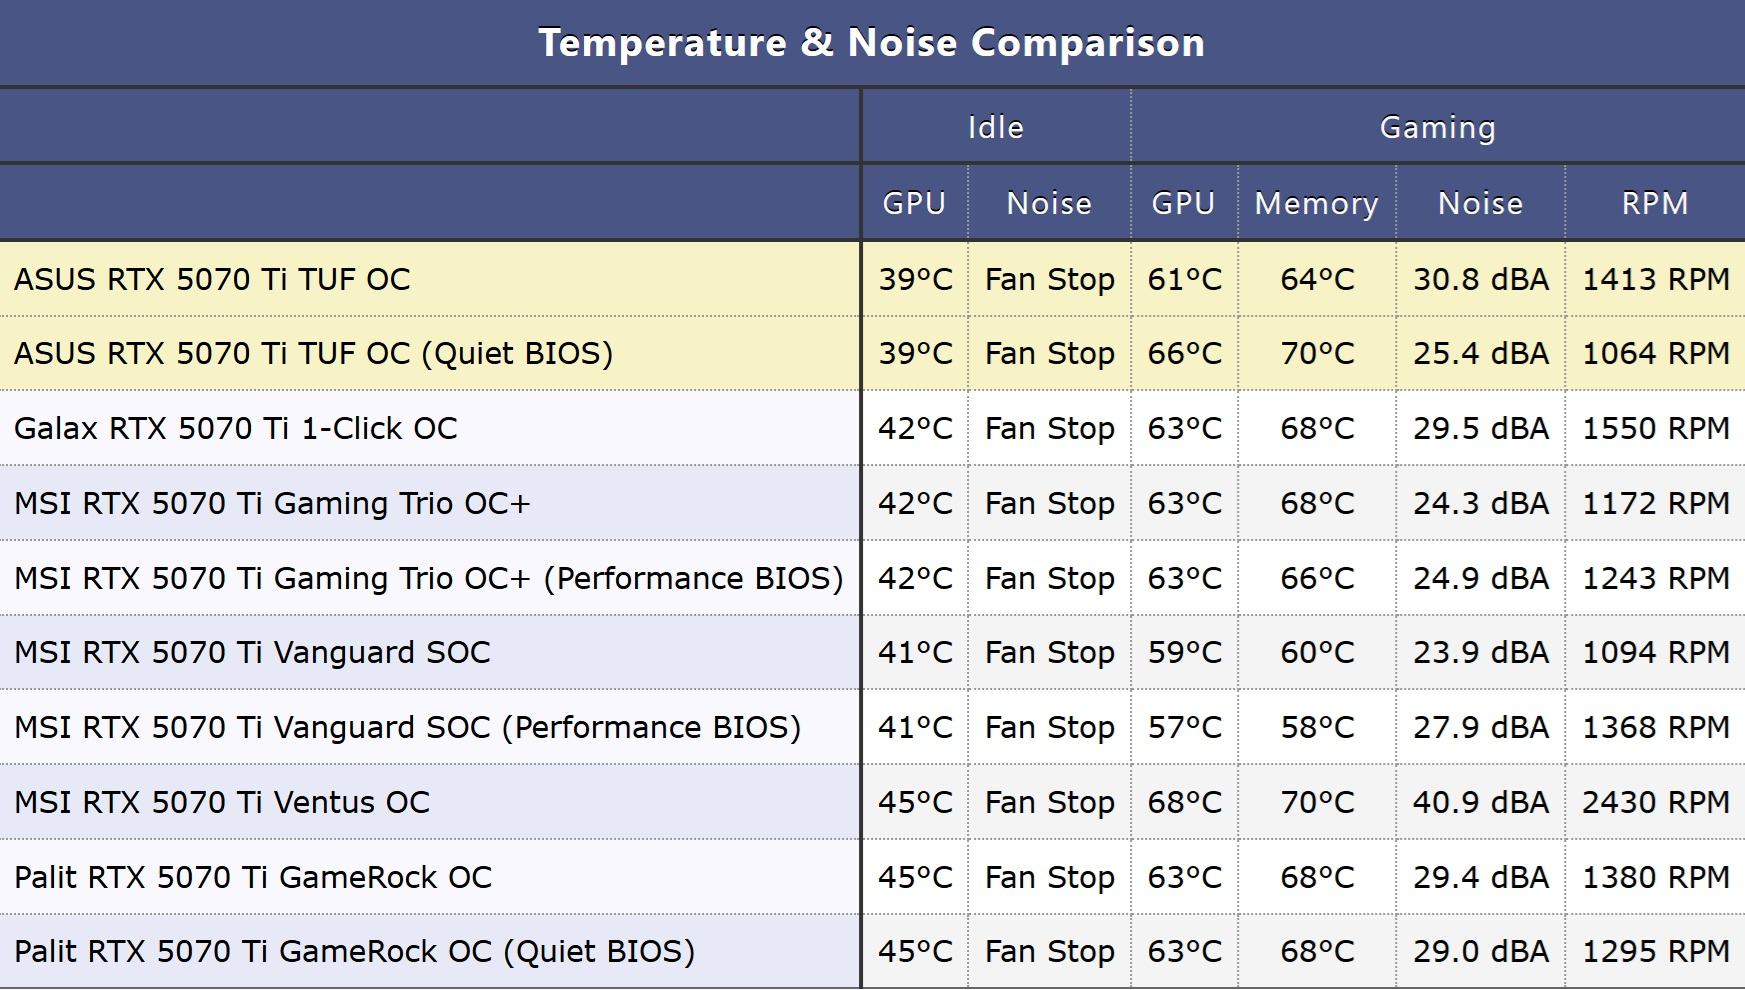
Task: Select the MSI RTX 5070 Ti Ventus OC name
Action: pyautogui.click(x=221, y=803)
